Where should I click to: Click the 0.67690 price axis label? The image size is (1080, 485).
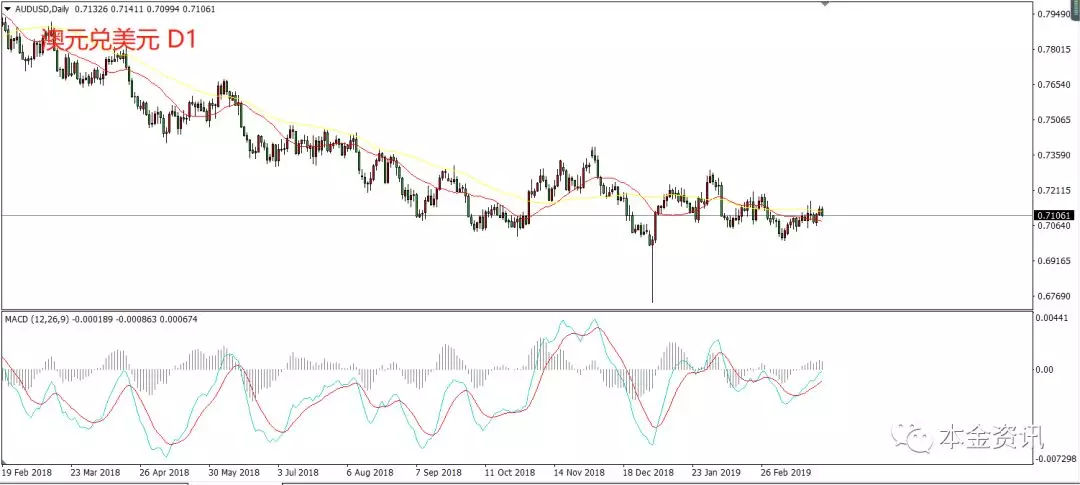(x=1055, y=296)
